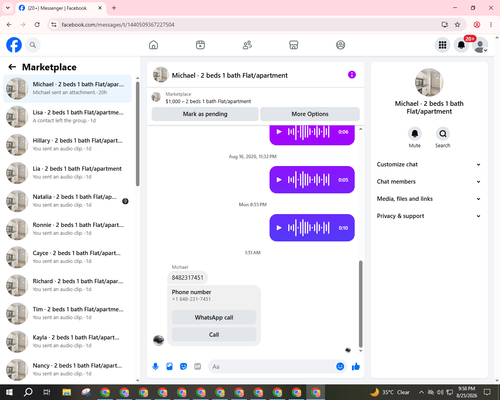Image resolution: width=500 pixels, height=400 pixels.
Task: Open the Cayce conversation
Action: pyautogui.click(x=67, y=257)
